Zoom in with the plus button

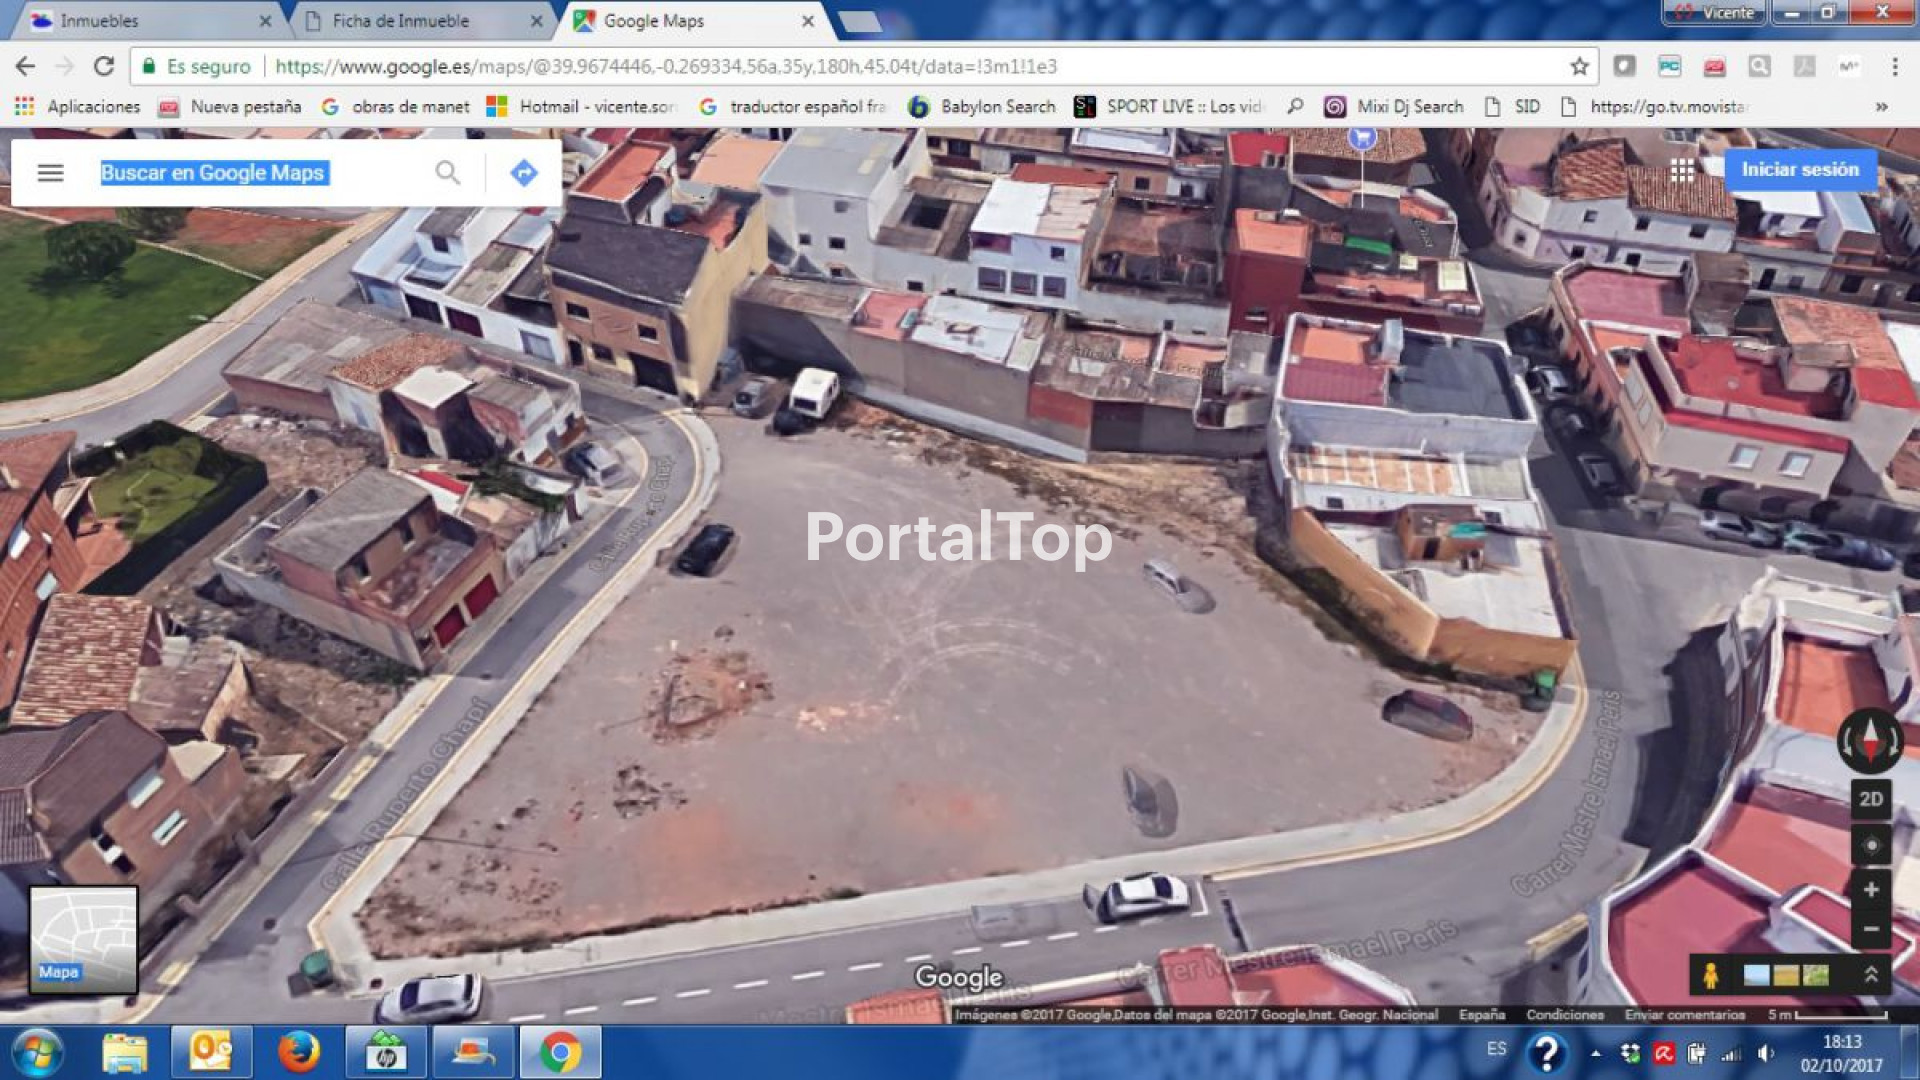tap(1870, 890)
